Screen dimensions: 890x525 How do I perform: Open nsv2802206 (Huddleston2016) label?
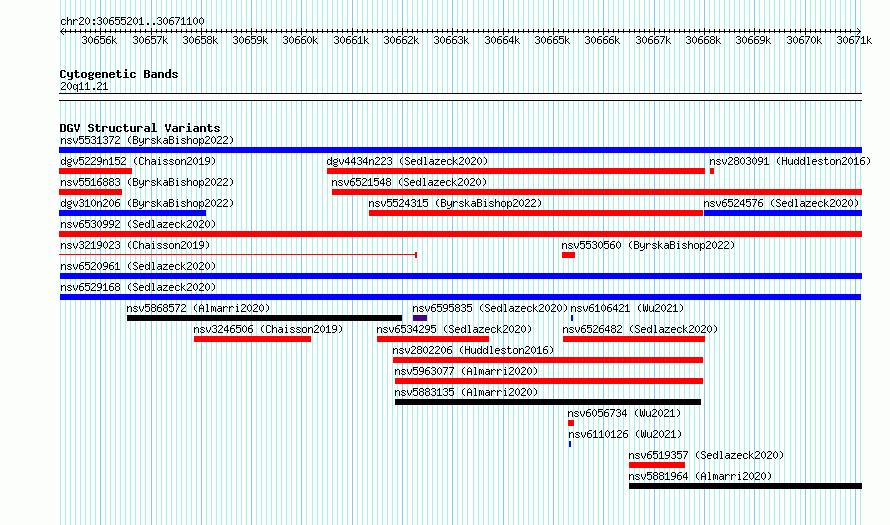pos(473,350)
